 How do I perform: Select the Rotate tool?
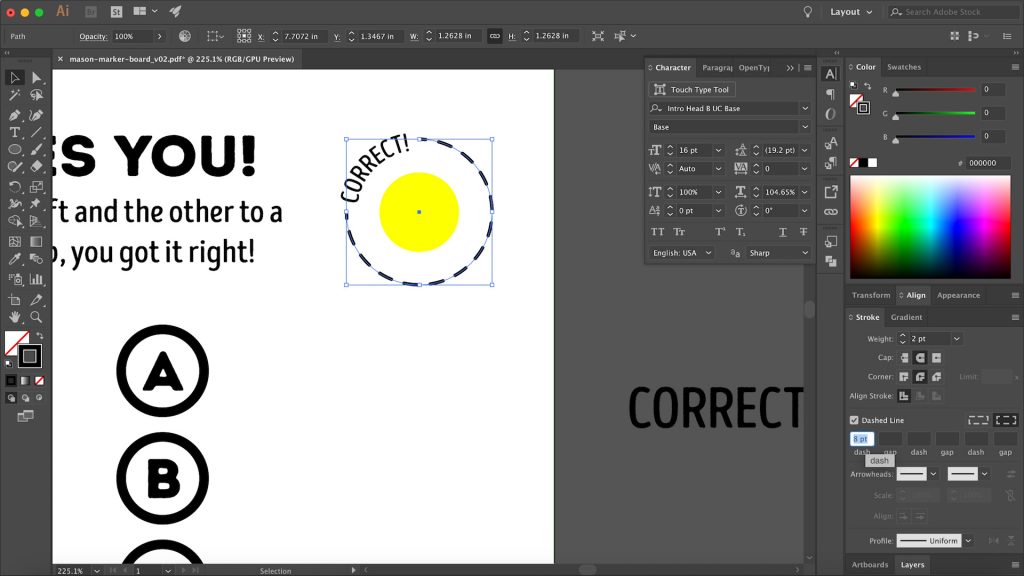pyautogui.click(x=14, y=187)
